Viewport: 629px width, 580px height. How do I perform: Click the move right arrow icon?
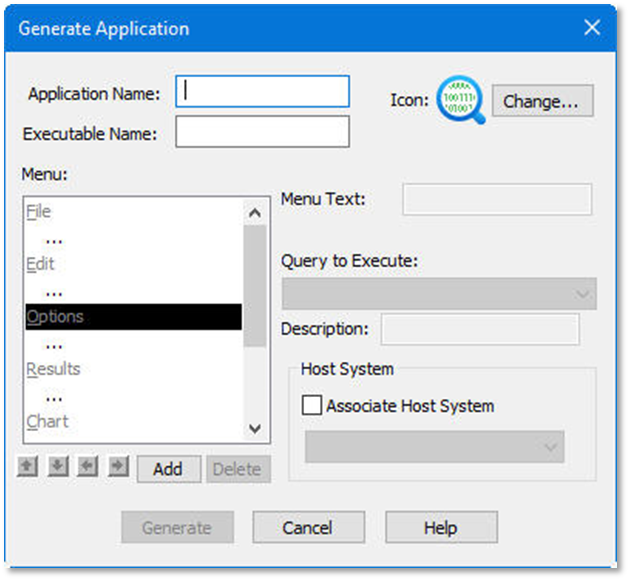point(118,467)
